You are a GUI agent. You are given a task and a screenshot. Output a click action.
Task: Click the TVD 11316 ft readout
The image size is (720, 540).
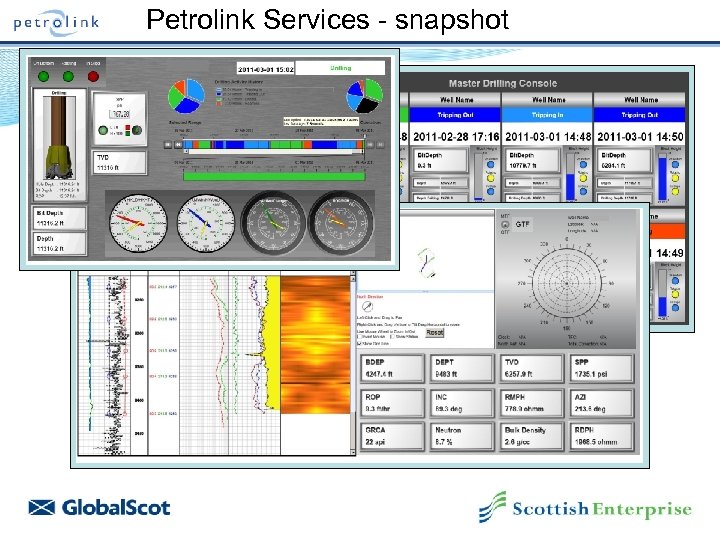point(119,163)
